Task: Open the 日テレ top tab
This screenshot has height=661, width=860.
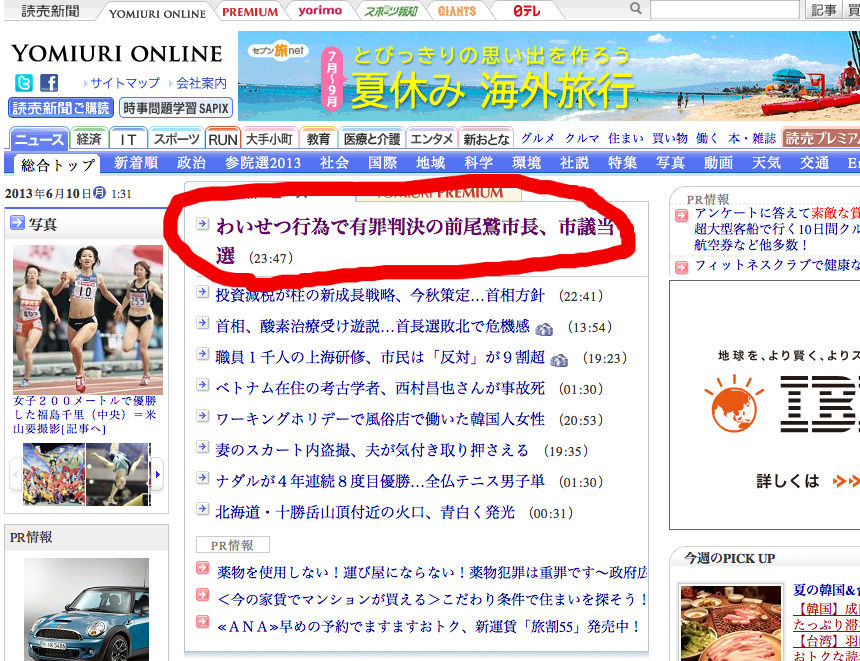Action: [527, 10]
